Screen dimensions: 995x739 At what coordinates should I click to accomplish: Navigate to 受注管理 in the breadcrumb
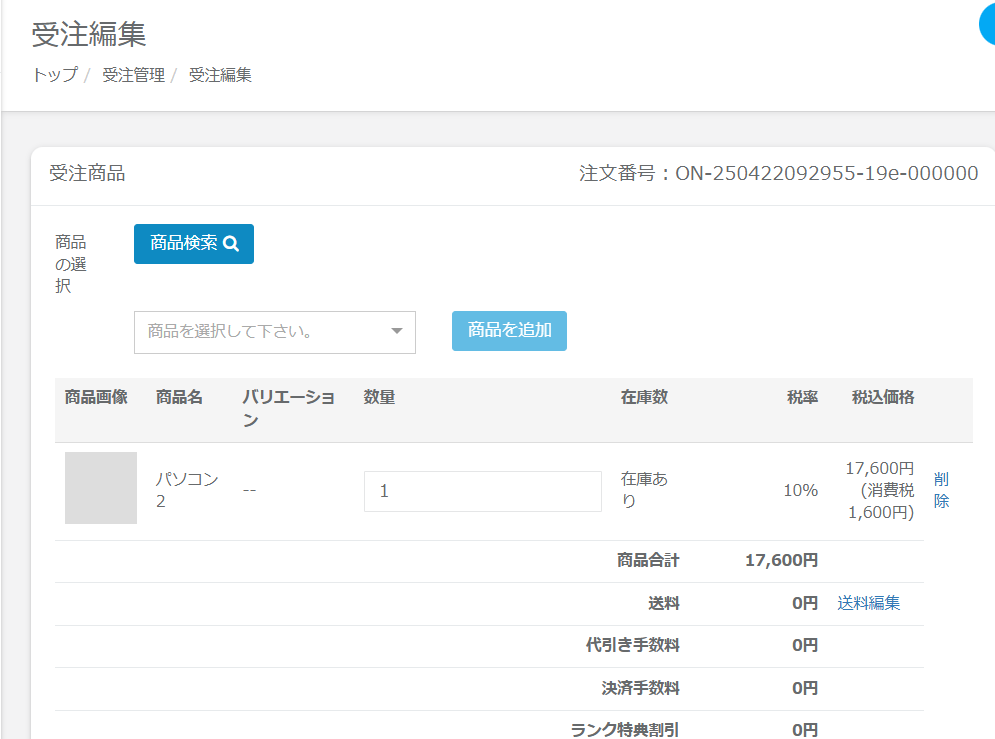click(x=133, y=75)
